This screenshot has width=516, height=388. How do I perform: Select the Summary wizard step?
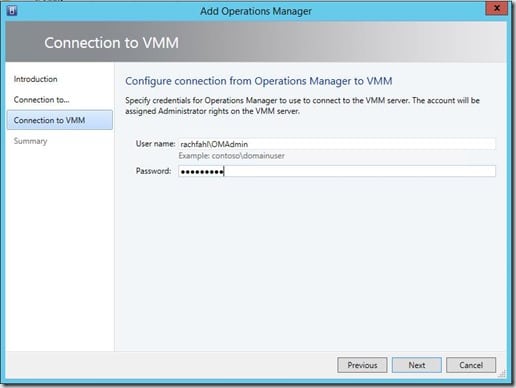(x=31, y=141)
